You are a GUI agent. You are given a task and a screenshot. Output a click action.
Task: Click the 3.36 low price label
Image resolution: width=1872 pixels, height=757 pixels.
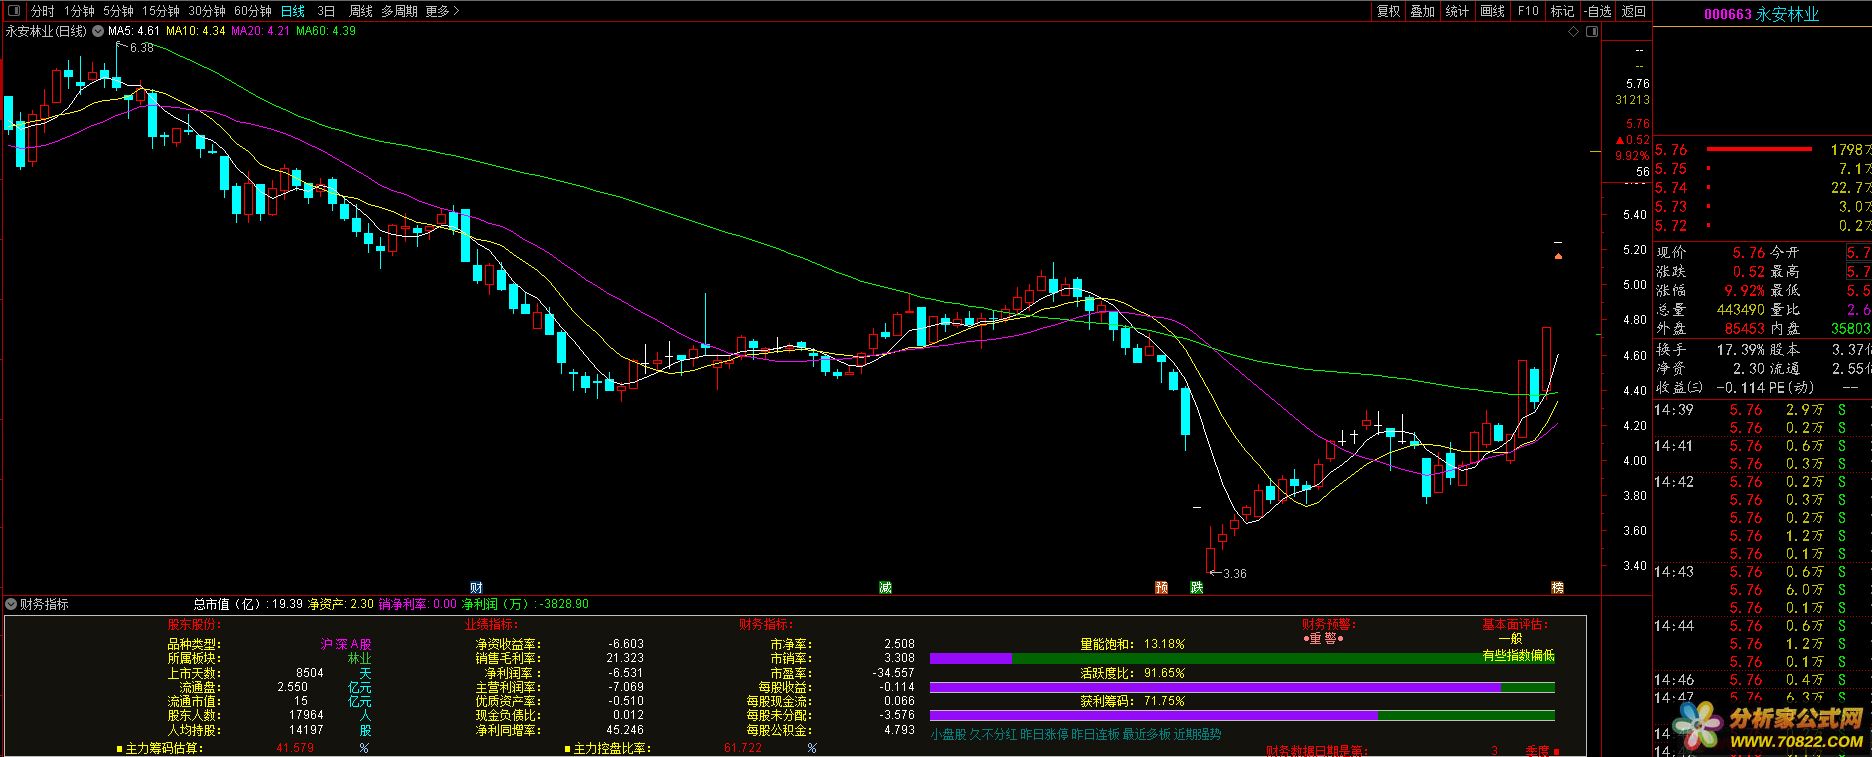[1235, 573]
